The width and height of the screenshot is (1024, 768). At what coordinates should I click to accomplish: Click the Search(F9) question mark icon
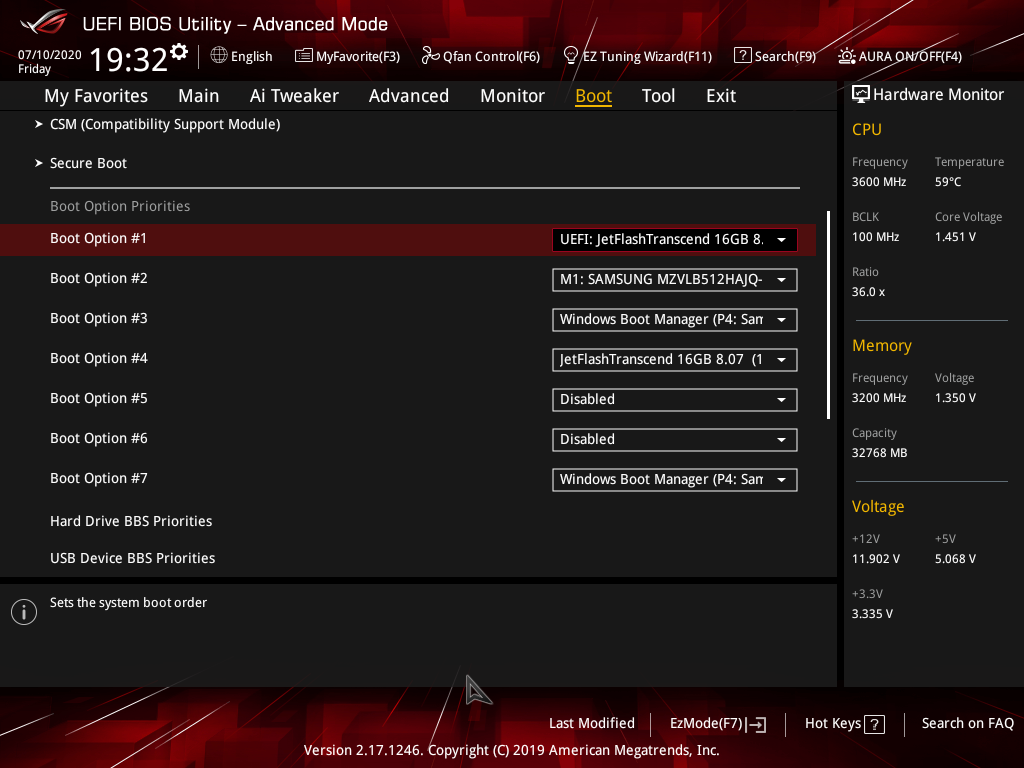click(x=743, y=56)
